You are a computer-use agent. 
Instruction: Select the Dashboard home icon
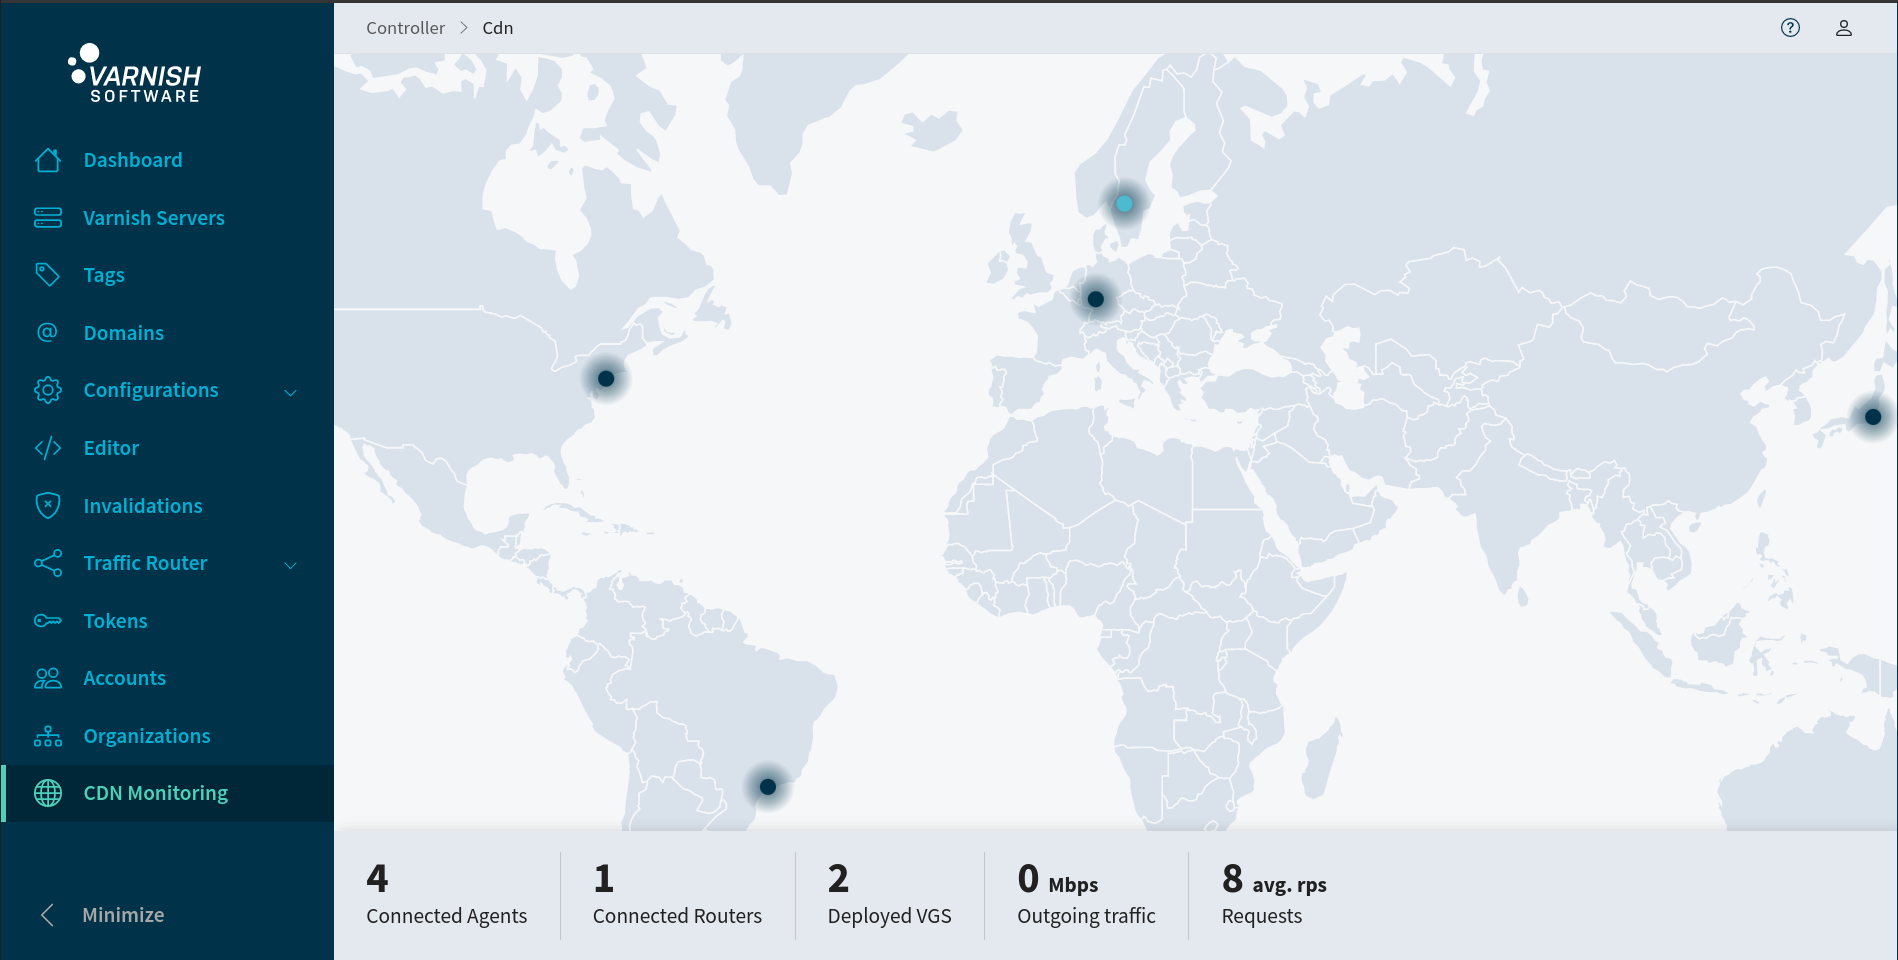tap(47, 159)
